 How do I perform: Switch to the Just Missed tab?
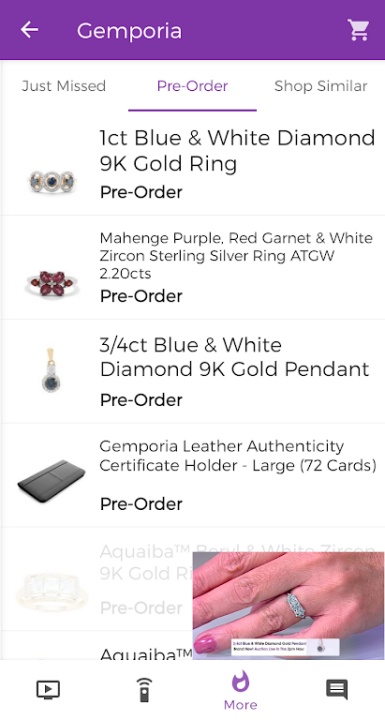coord(64,86)
